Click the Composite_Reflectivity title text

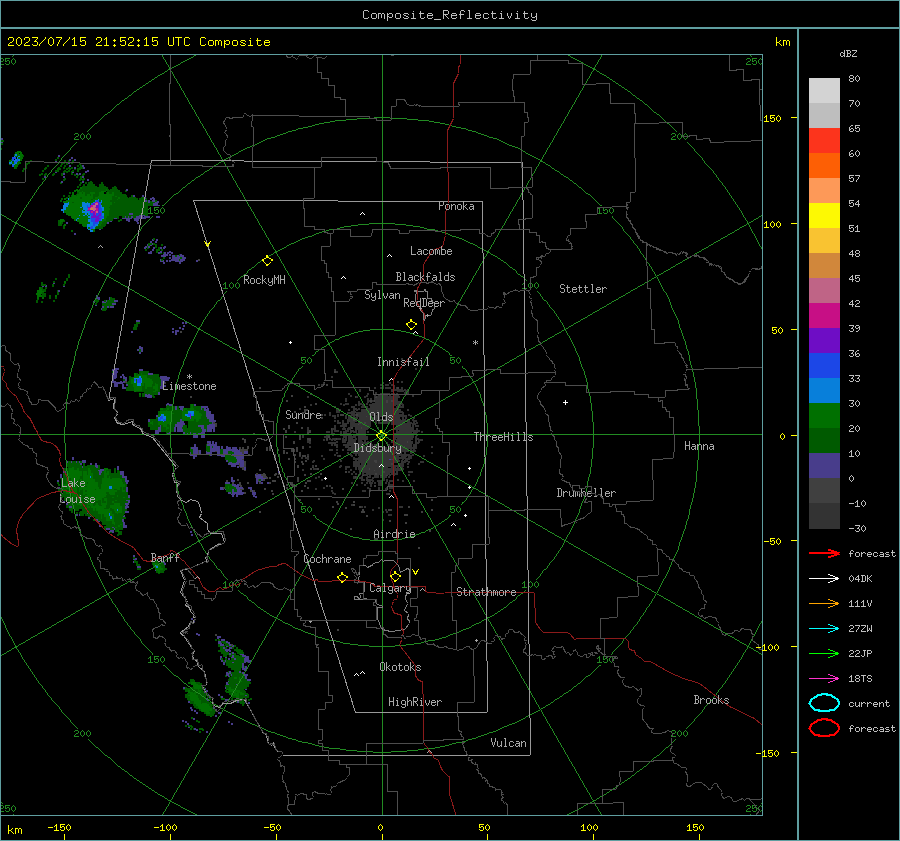(x=450, y=15)
